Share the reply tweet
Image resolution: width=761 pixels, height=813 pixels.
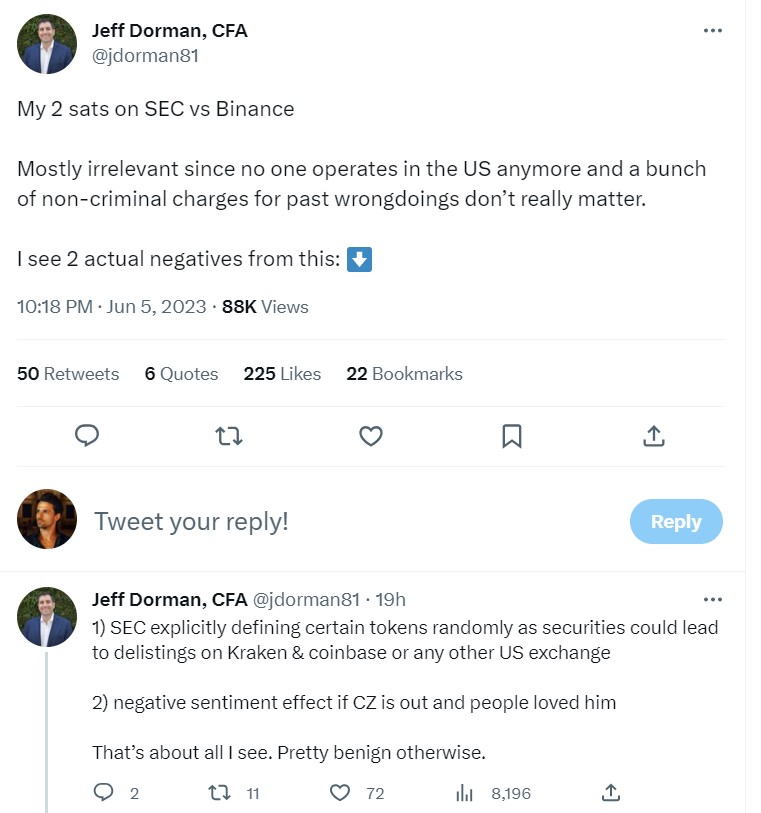click(611, 793)
